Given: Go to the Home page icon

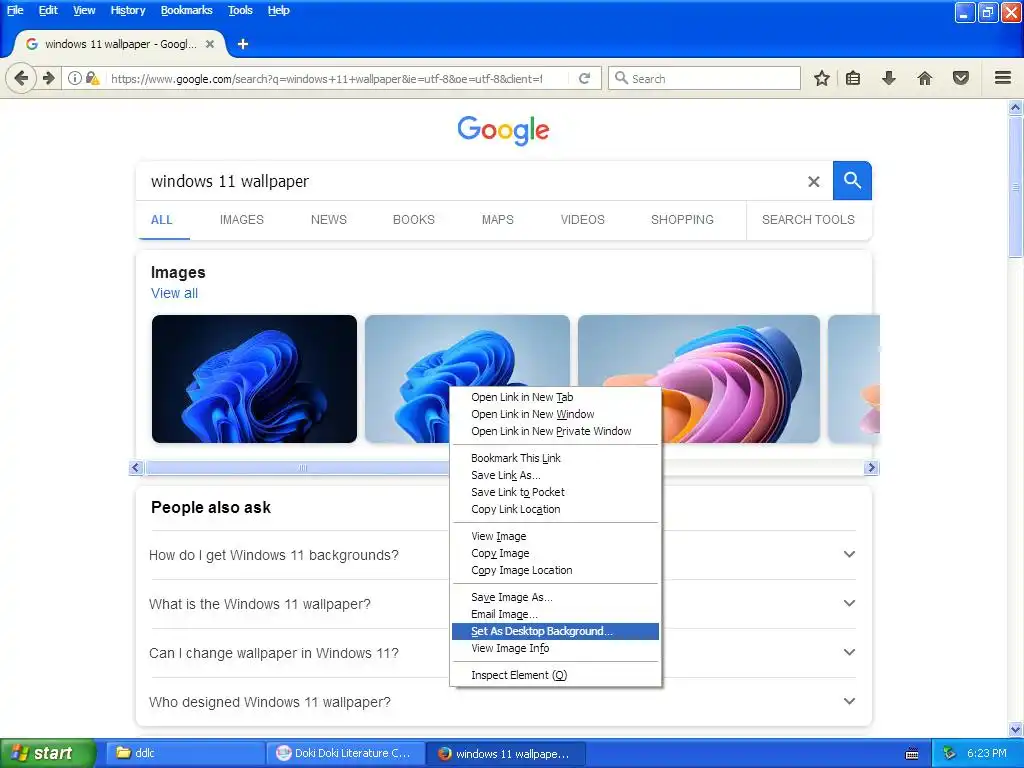Looking at the screenshot, I should coord(925,78).
